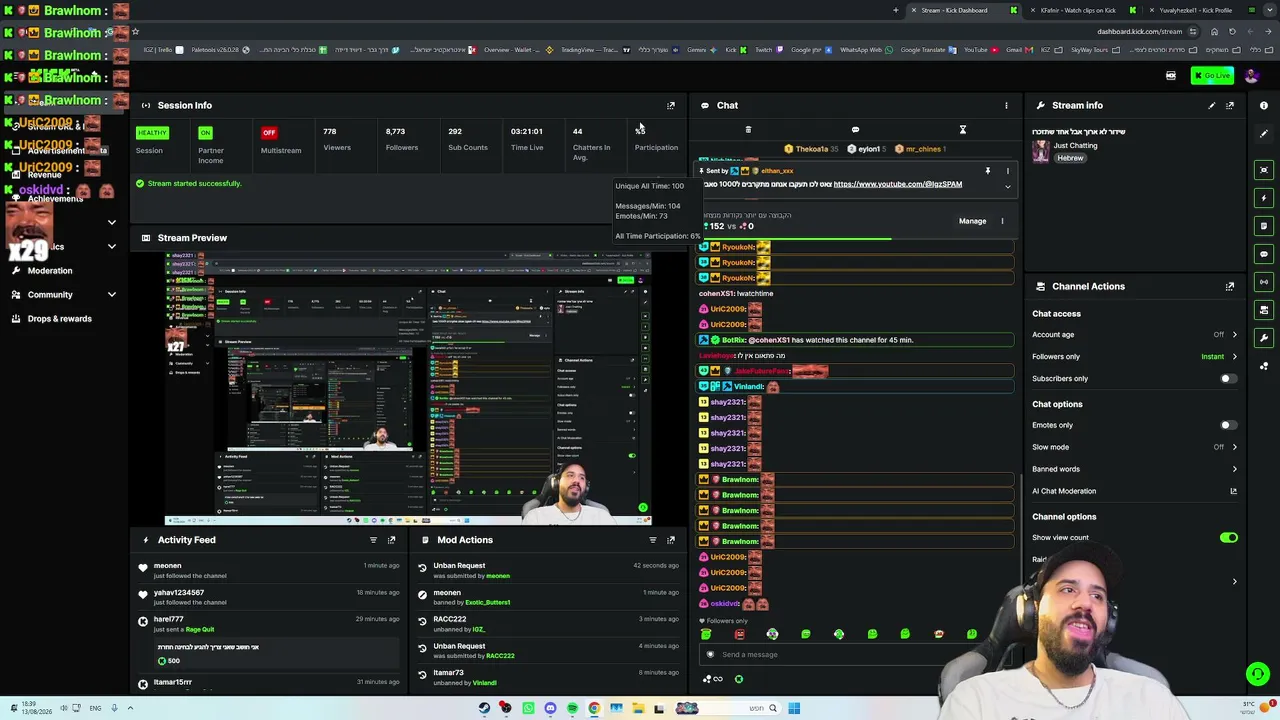Pop out the Channel Actions panel
Image resolution: width=1280 pixels, height=720 pixels.
[1230, 286]
